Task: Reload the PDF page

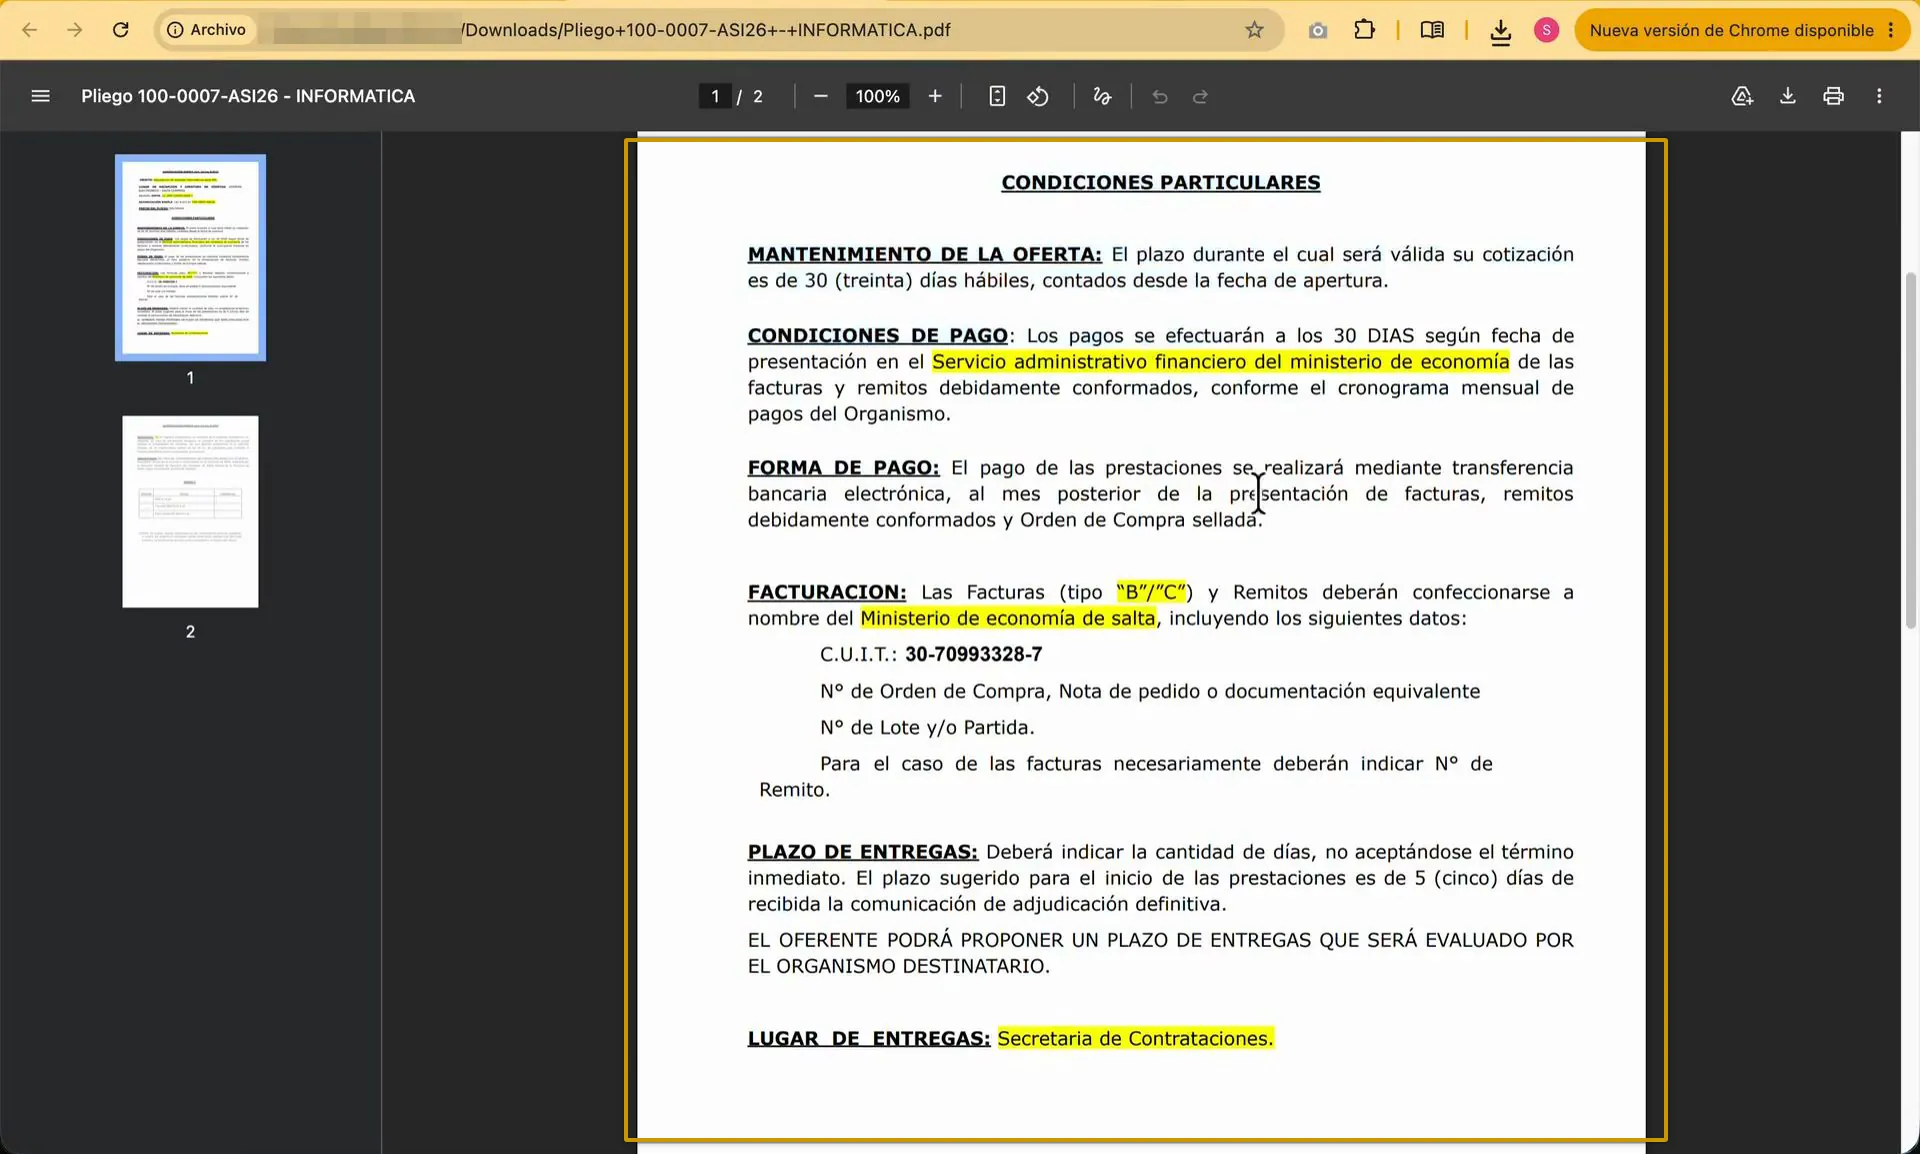Action: tap(121, 30)
